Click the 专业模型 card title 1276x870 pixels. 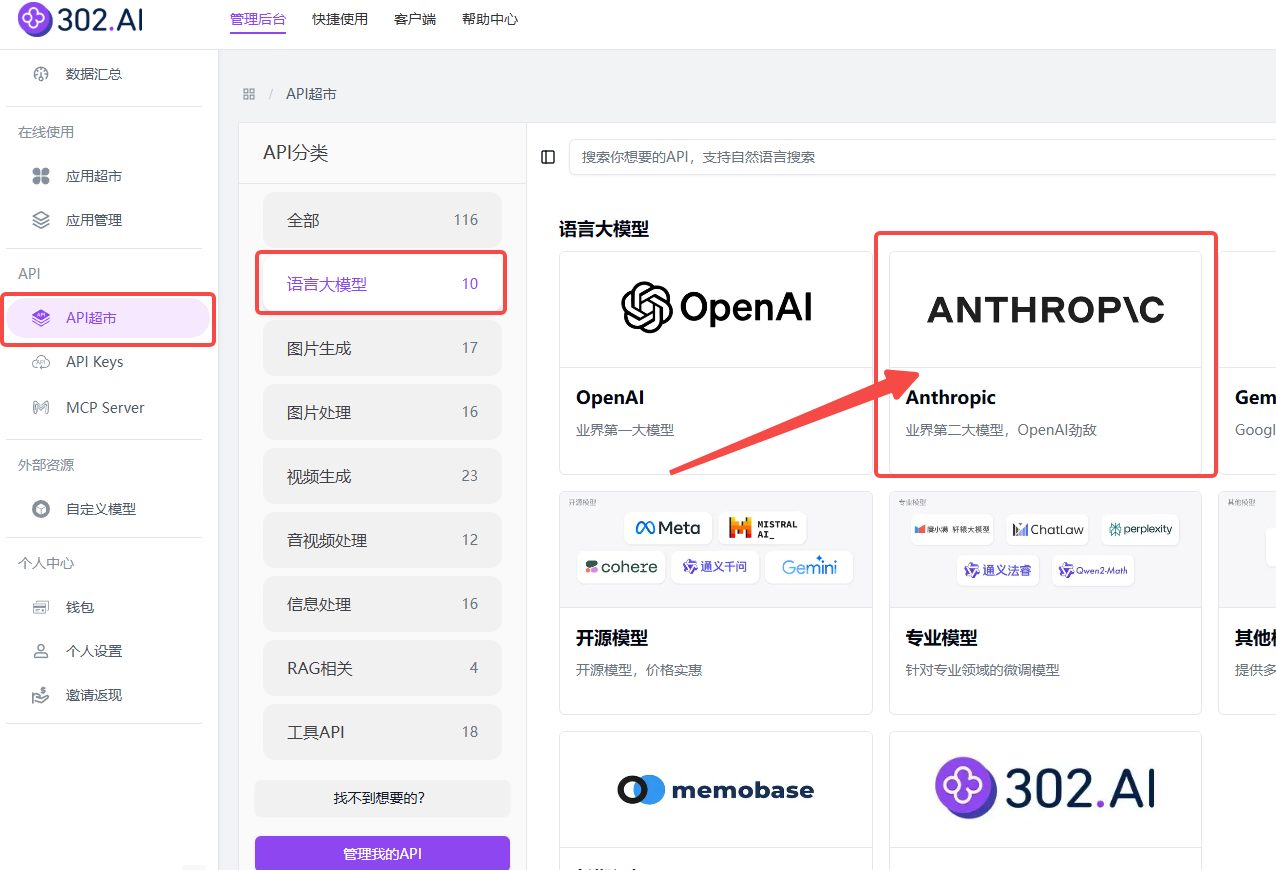point(942,638)
